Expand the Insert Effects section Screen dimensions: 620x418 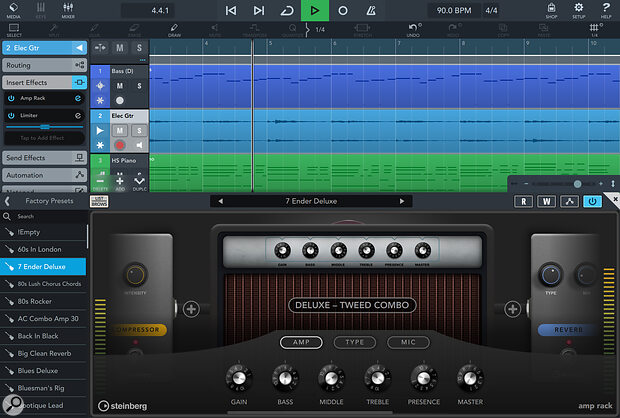click(44, 82)
